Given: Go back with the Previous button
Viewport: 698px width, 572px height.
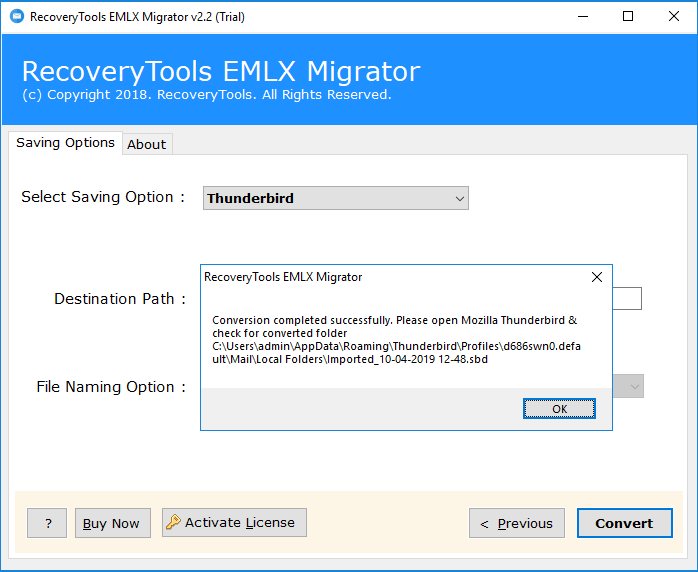Looking at the screenshot, I should 517,523.
